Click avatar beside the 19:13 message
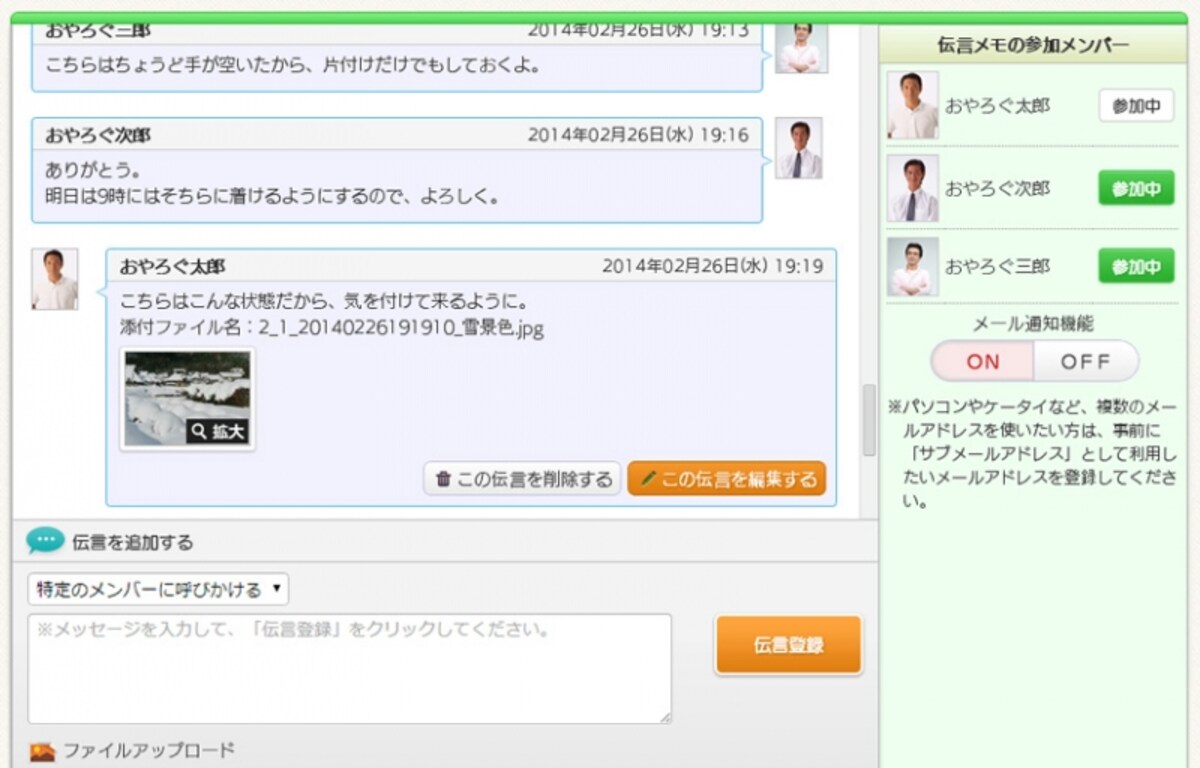The width and height of the screenshot is (1200, 768). [801, 47]
